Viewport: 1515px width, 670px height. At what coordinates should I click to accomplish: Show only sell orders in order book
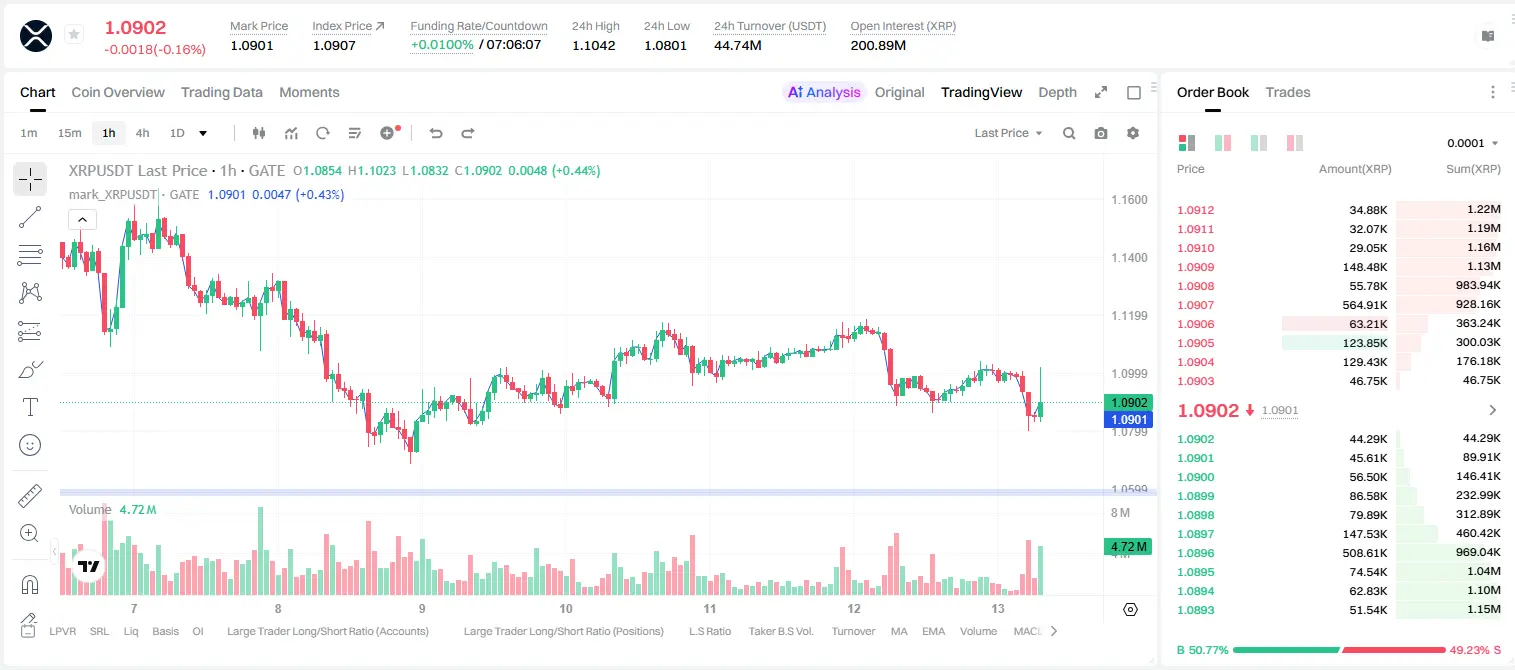pyautogui.click(x=1295, y=143)
